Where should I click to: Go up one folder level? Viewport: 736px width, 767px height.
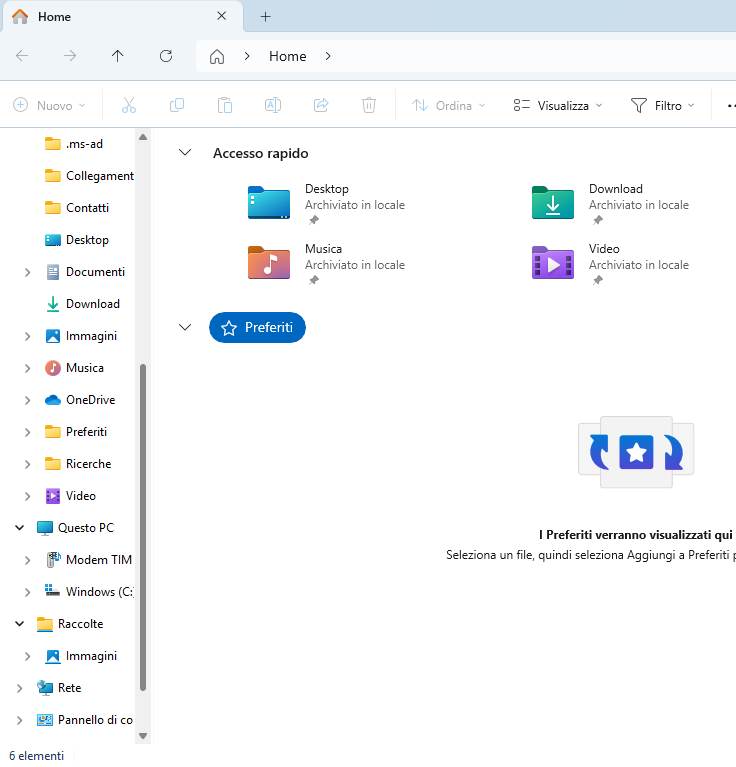[117, 56]
